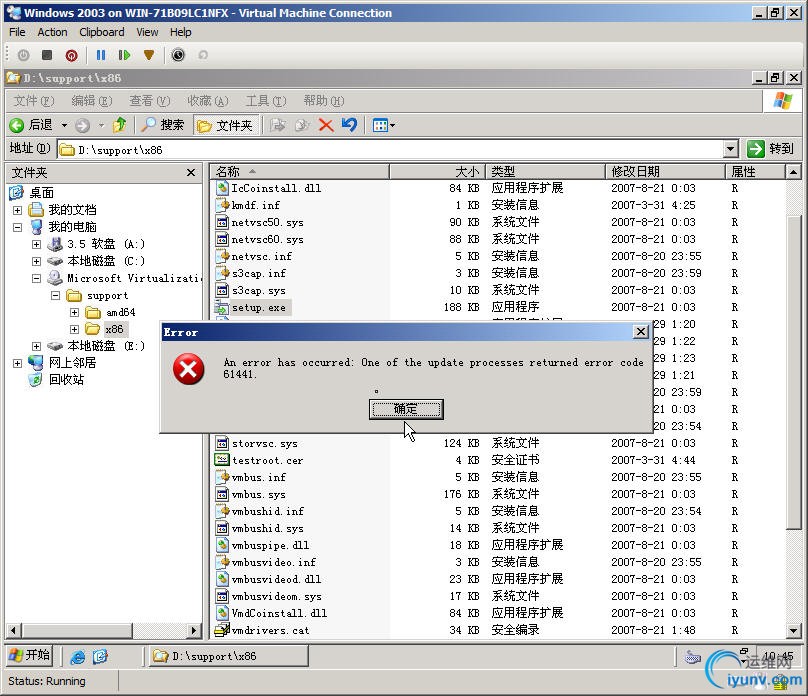The image size is (808, 696).
Task: Click file list scroll down arrow
Action: (793, 630)
